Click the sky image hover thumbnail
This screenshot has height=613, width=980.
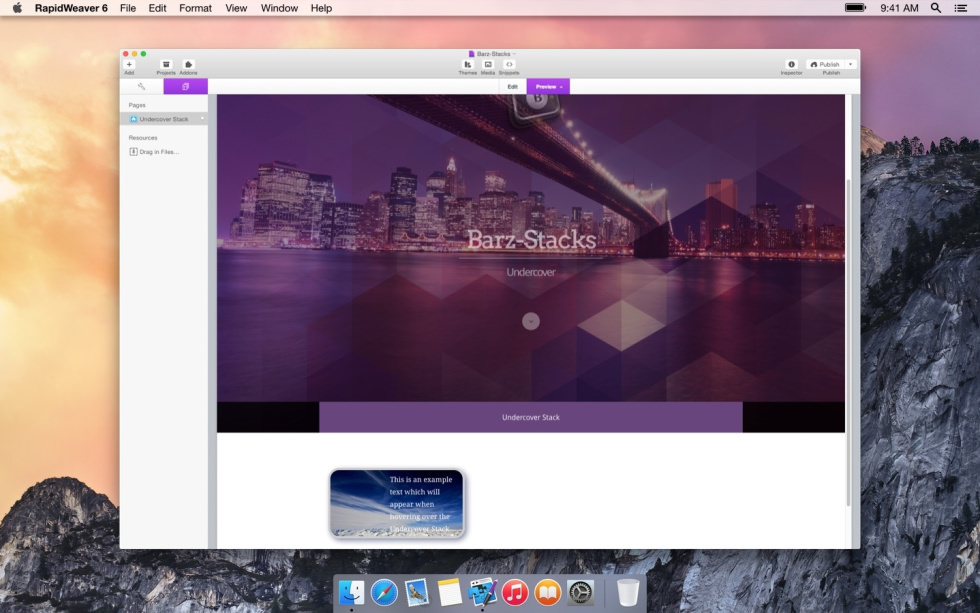tap(397, 504)
